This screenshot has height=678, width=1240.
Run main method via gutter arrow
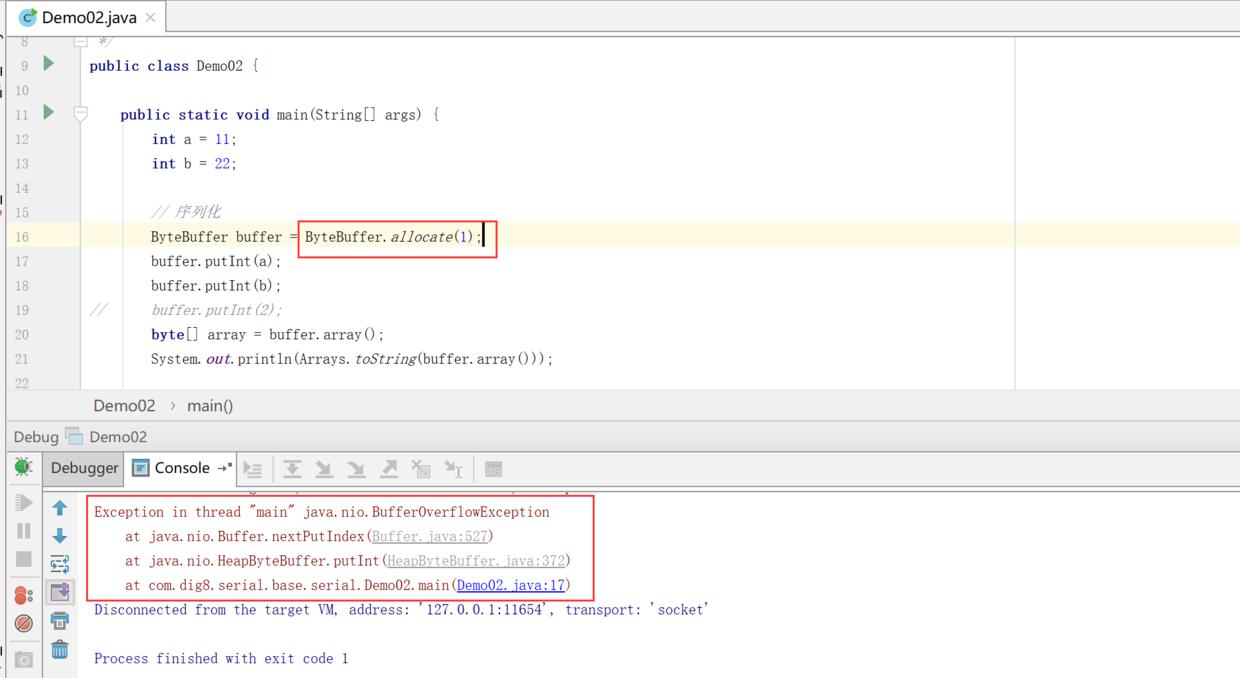coord(48,112)
